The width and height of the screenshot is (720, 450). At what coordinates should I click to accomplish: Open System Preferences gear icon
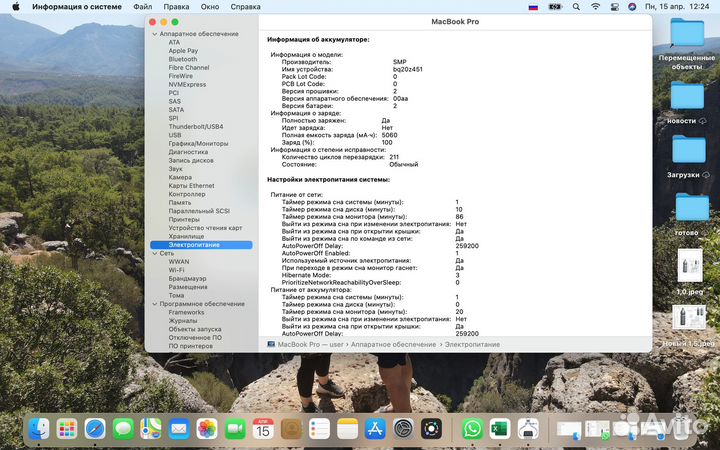point(403,429)
